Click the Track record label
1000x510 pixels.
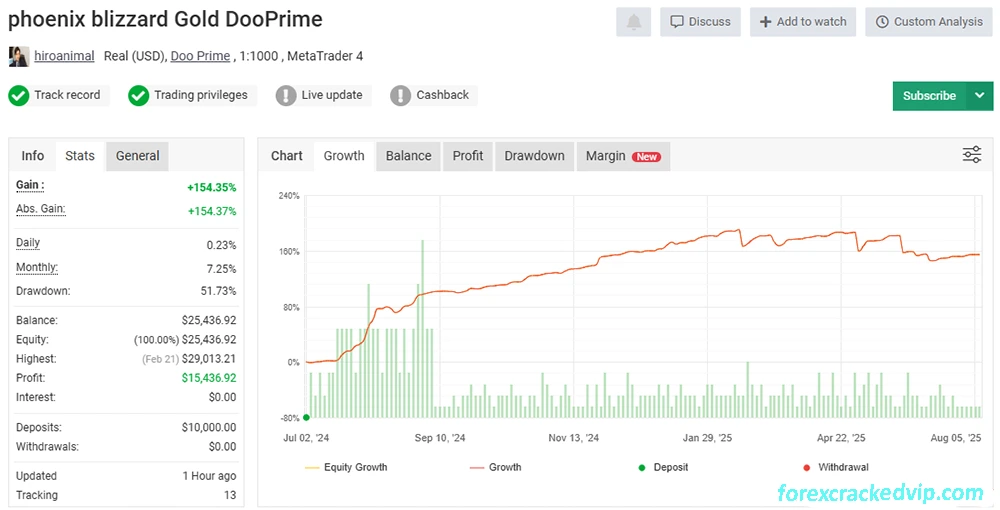[x=67, y=95]
